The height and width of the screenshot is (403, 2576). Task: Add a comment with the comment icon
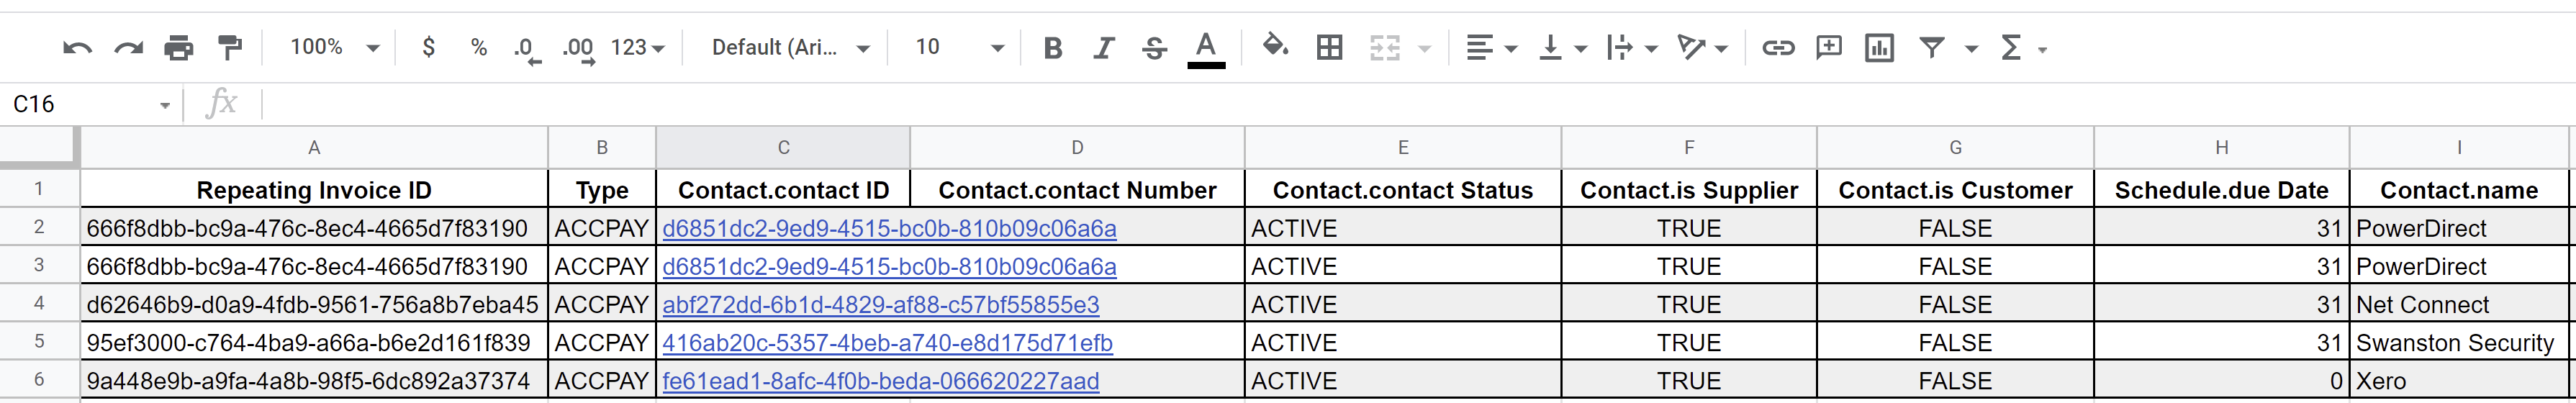tap(1828, 47)
